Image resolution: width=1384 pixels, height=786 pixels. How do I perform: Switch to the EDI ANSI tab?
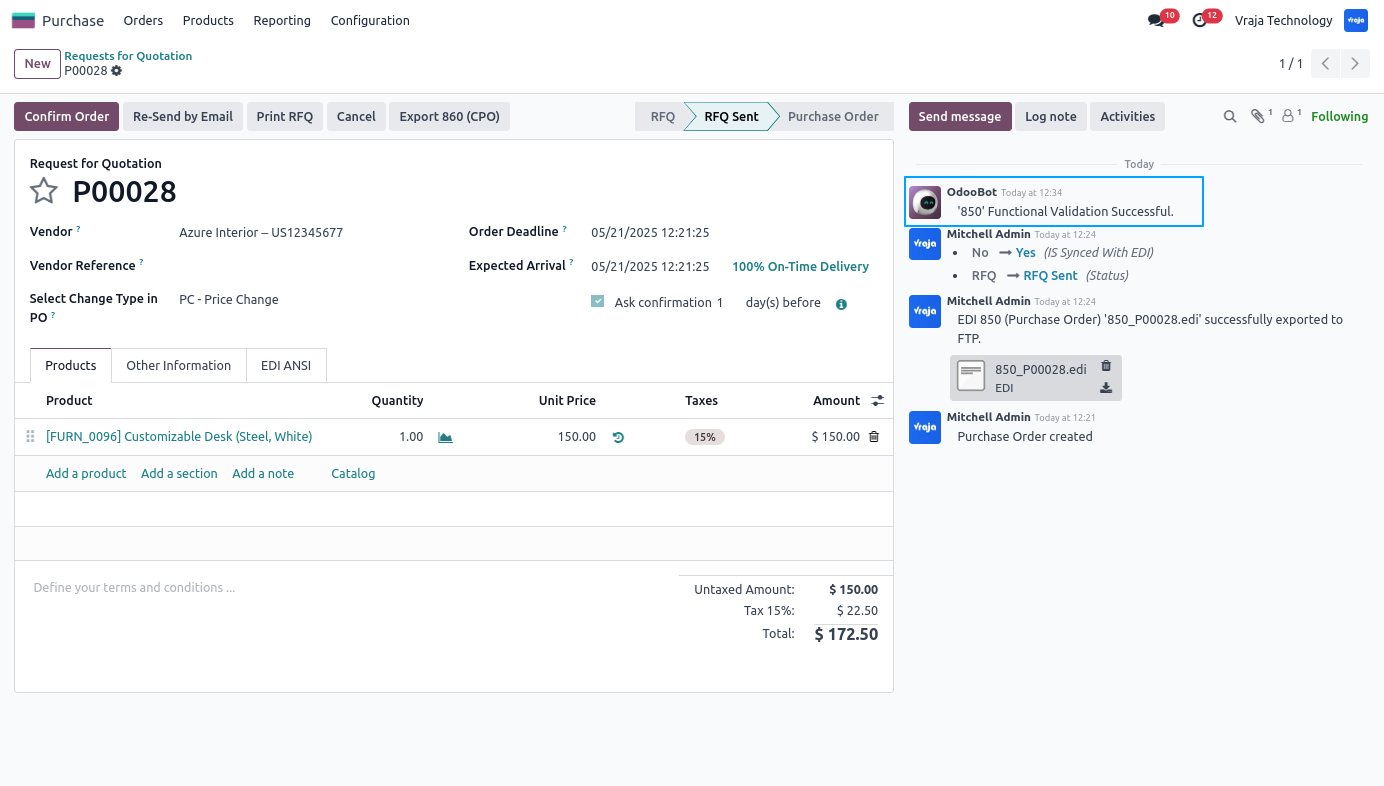pos(286,366)
